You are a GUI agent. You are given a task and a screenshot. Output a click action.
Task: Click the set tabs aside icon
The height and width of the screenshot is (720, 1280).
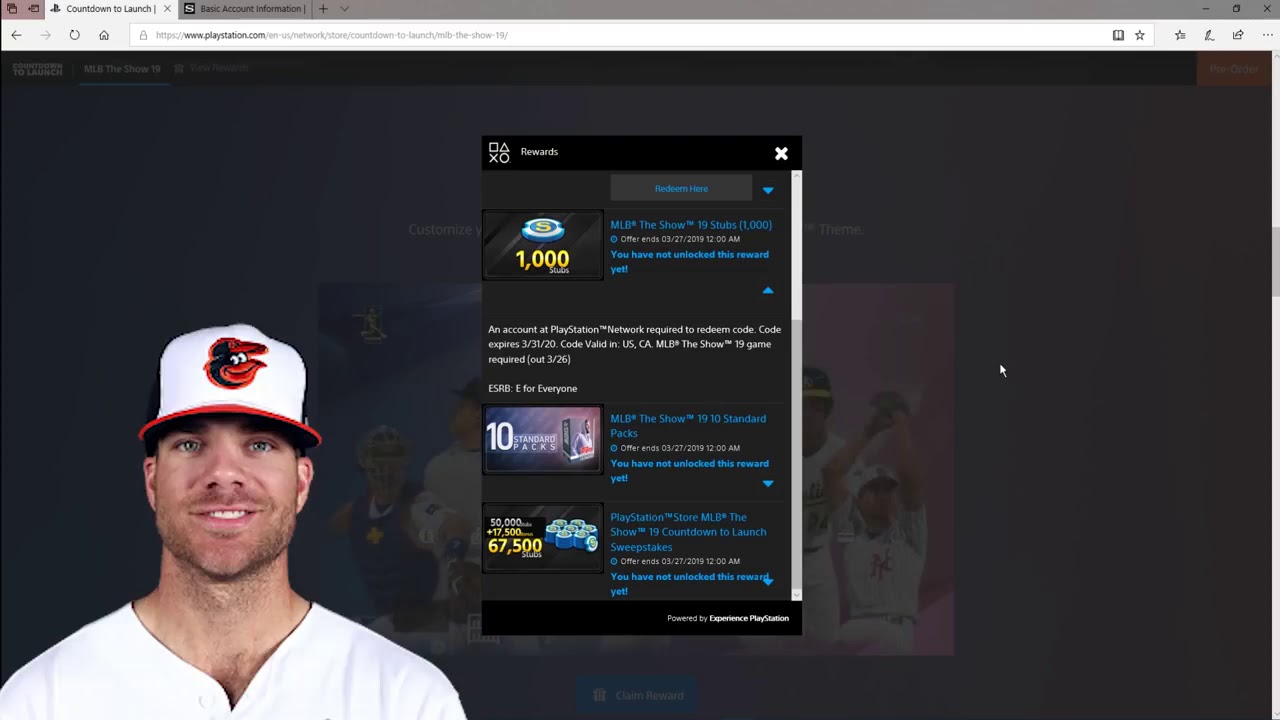coord(34,9)
